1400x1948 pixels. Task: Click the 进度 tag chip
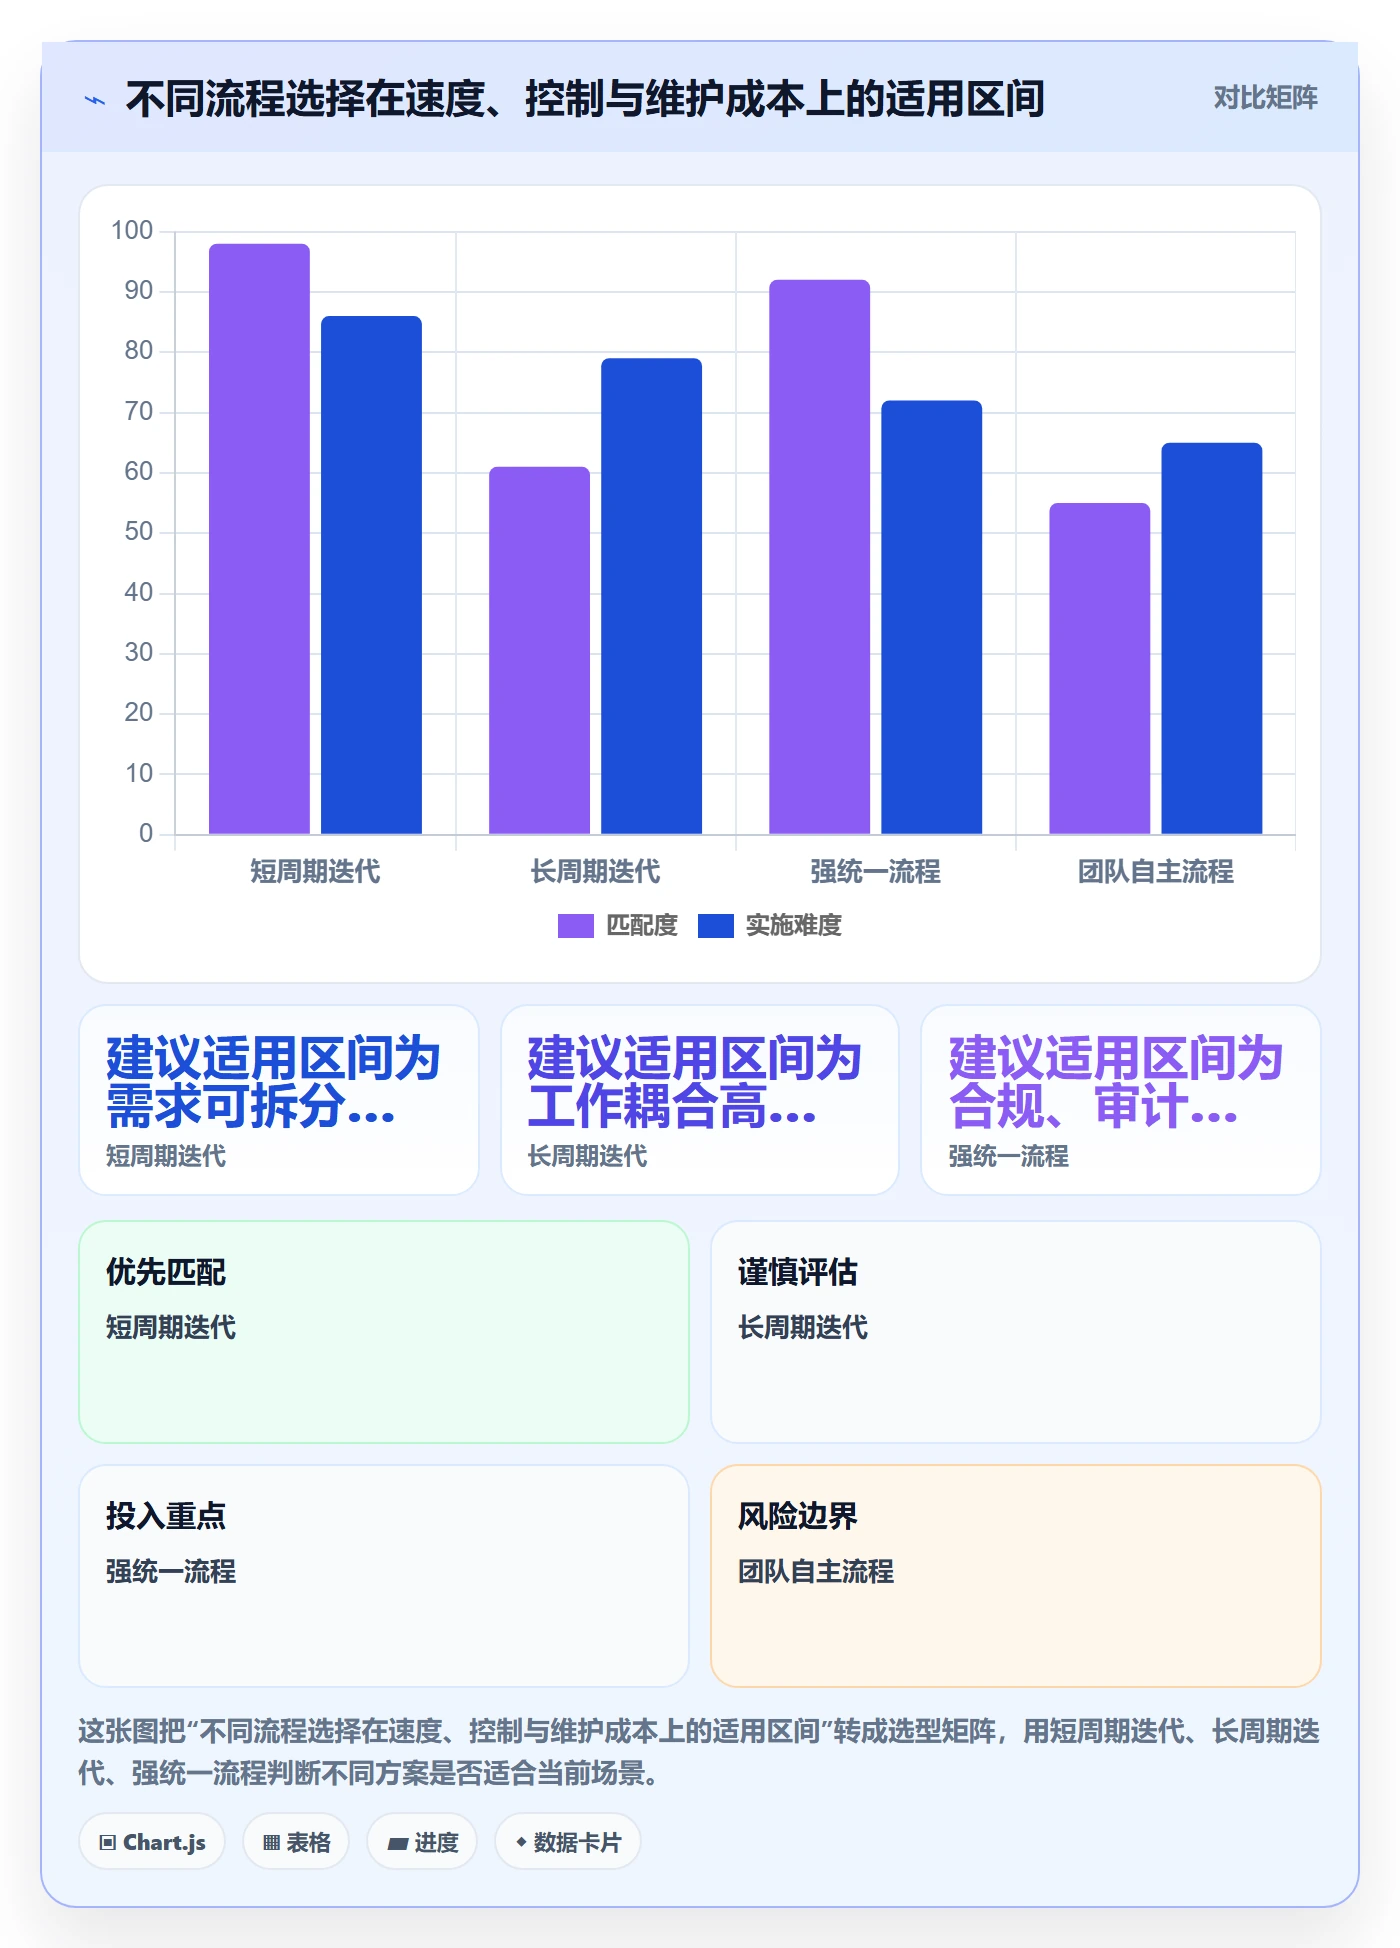[x=422, y=1842]
